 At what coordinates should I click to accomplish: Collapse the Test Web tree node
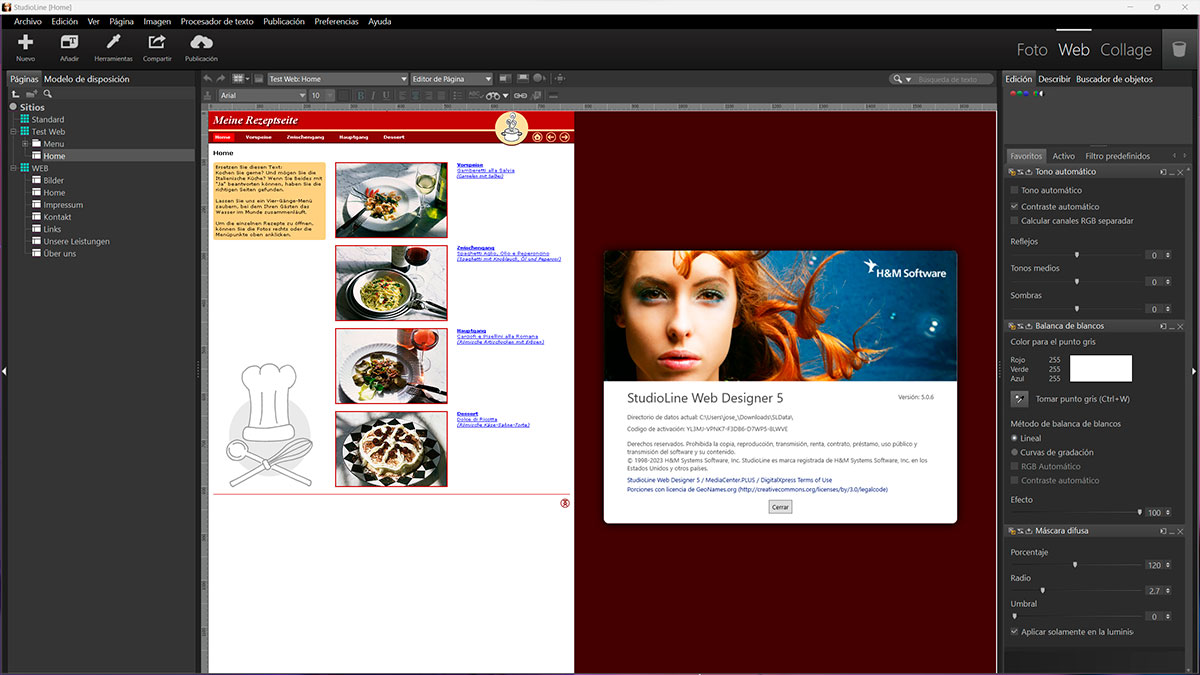click(14, 132)
